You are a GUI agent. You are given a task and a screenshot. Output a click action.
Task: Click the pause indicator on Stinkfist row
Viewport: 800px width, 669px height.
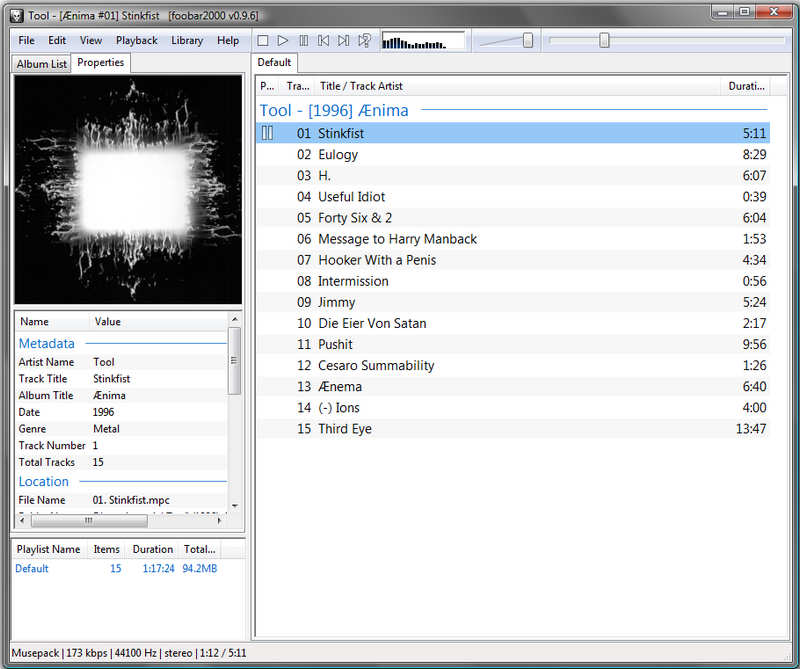click(267, 133)
